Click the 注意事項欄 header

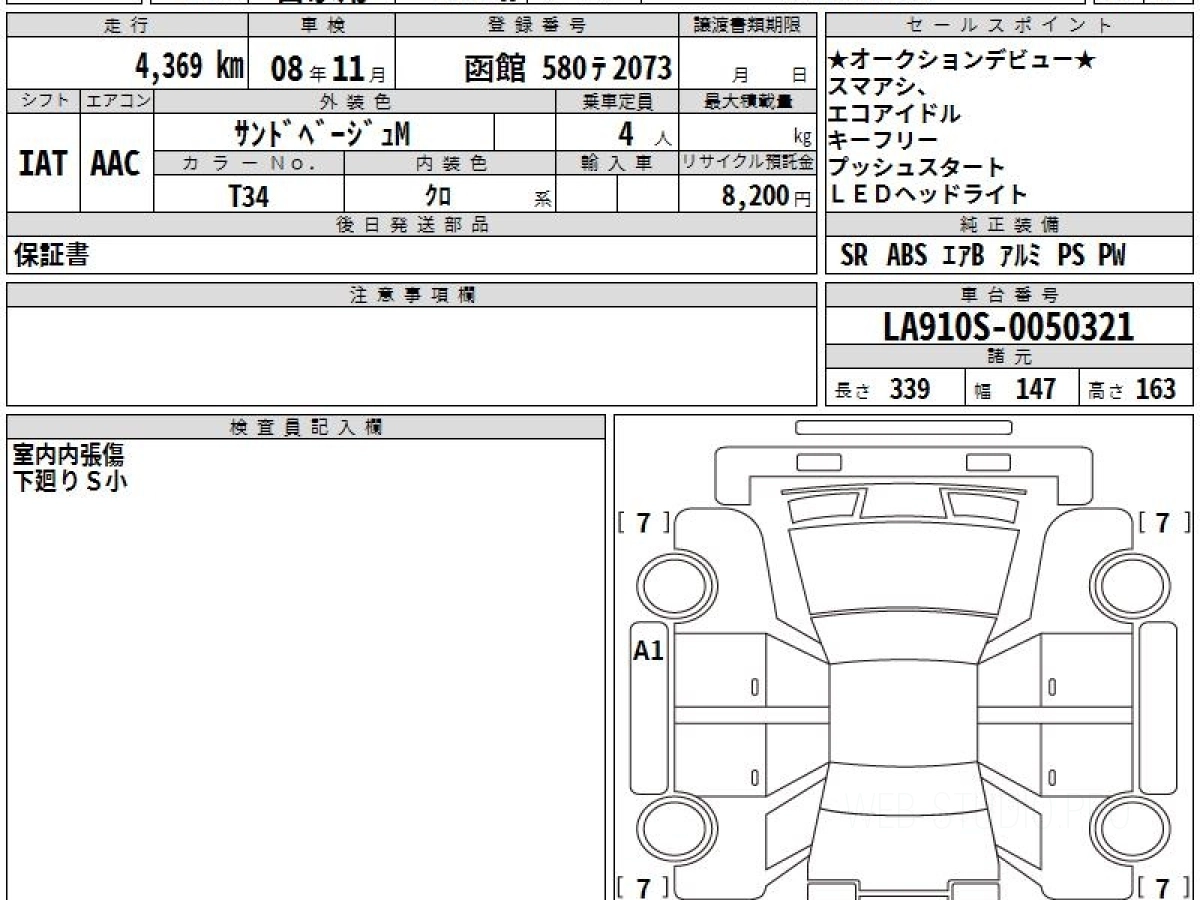click(411, 295)
